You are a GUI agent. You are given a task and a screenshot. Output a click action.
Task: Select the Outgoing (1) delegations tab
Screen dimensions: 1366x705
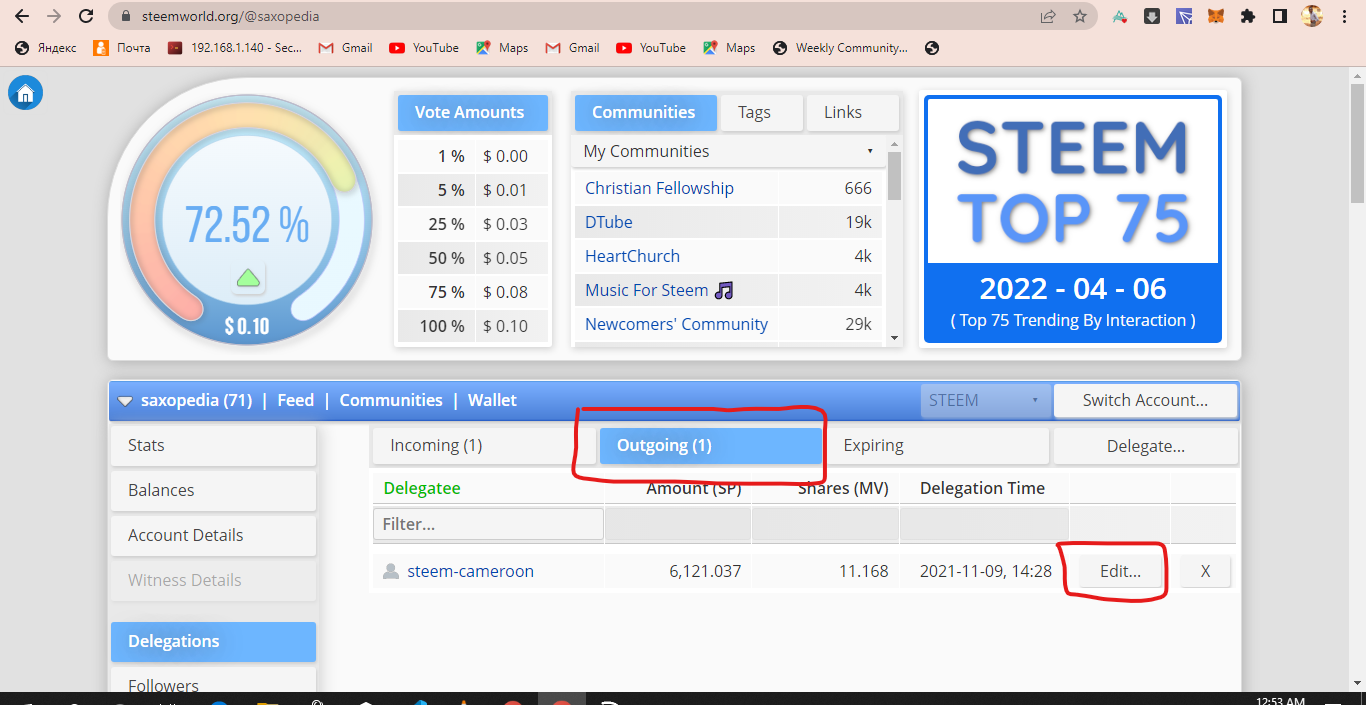[711, 446]
